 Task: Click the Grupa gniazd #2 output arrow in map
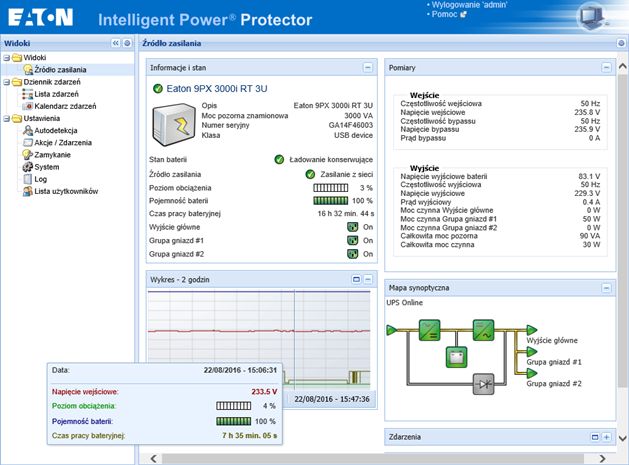coord(532,374)
